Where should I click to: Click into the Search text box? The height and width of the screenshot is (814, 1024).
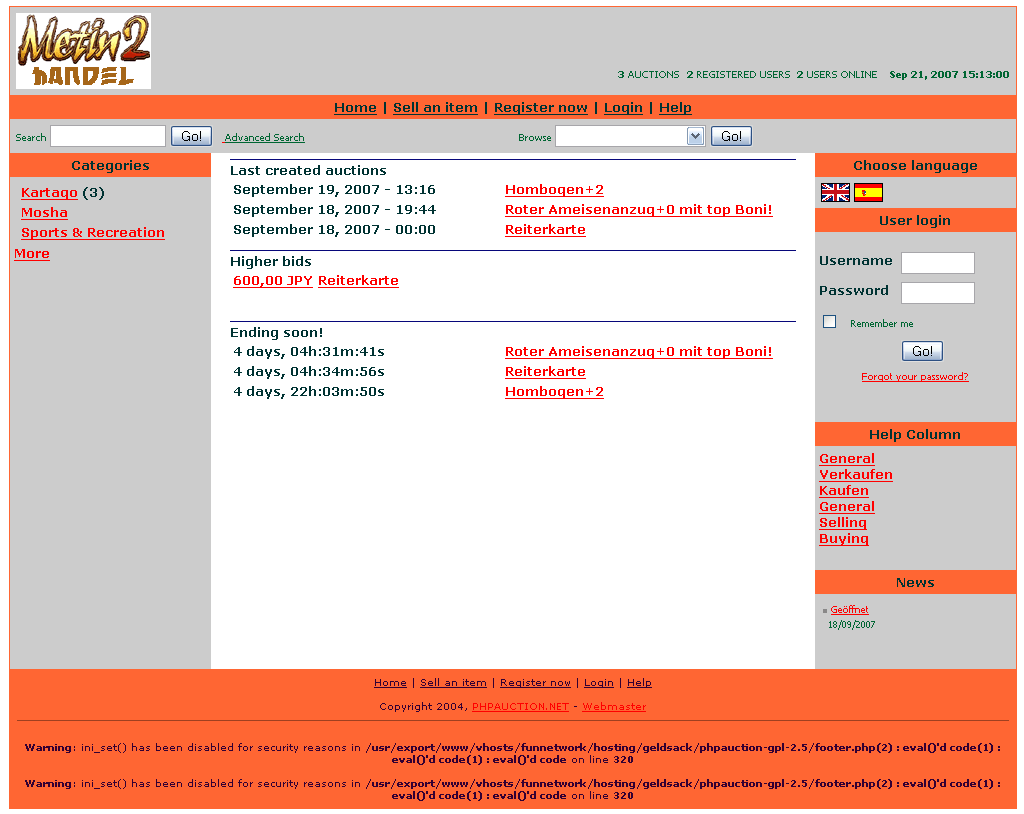(x=108, y=137)
